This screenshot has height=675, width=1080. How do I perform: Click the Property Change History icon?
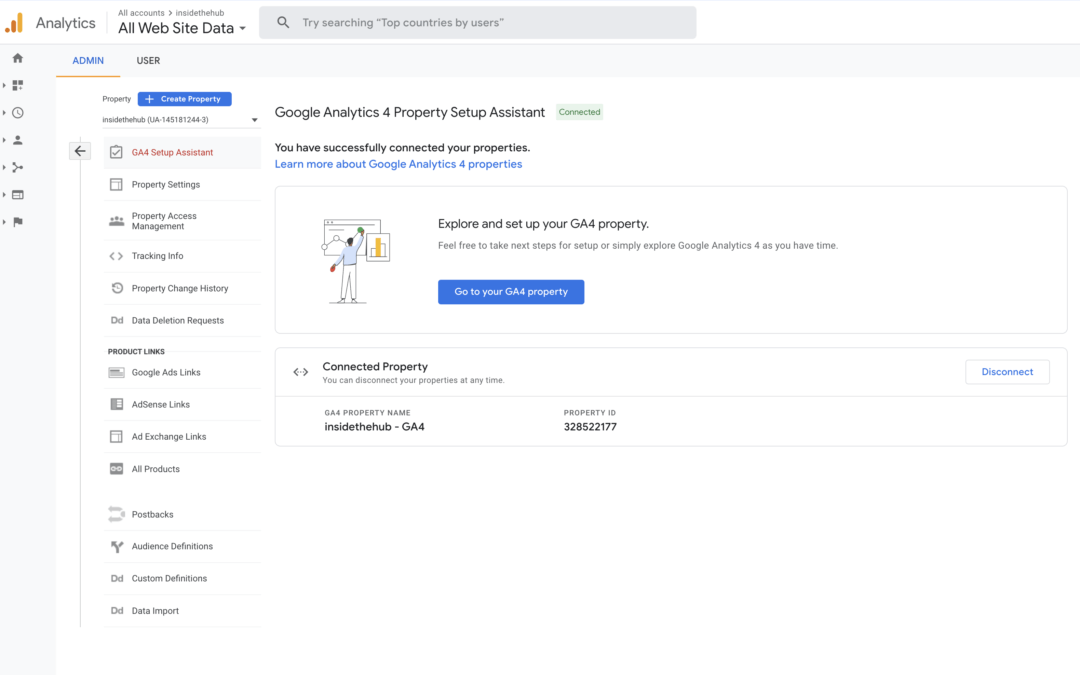pyautogui.click(x=117, y=288)
